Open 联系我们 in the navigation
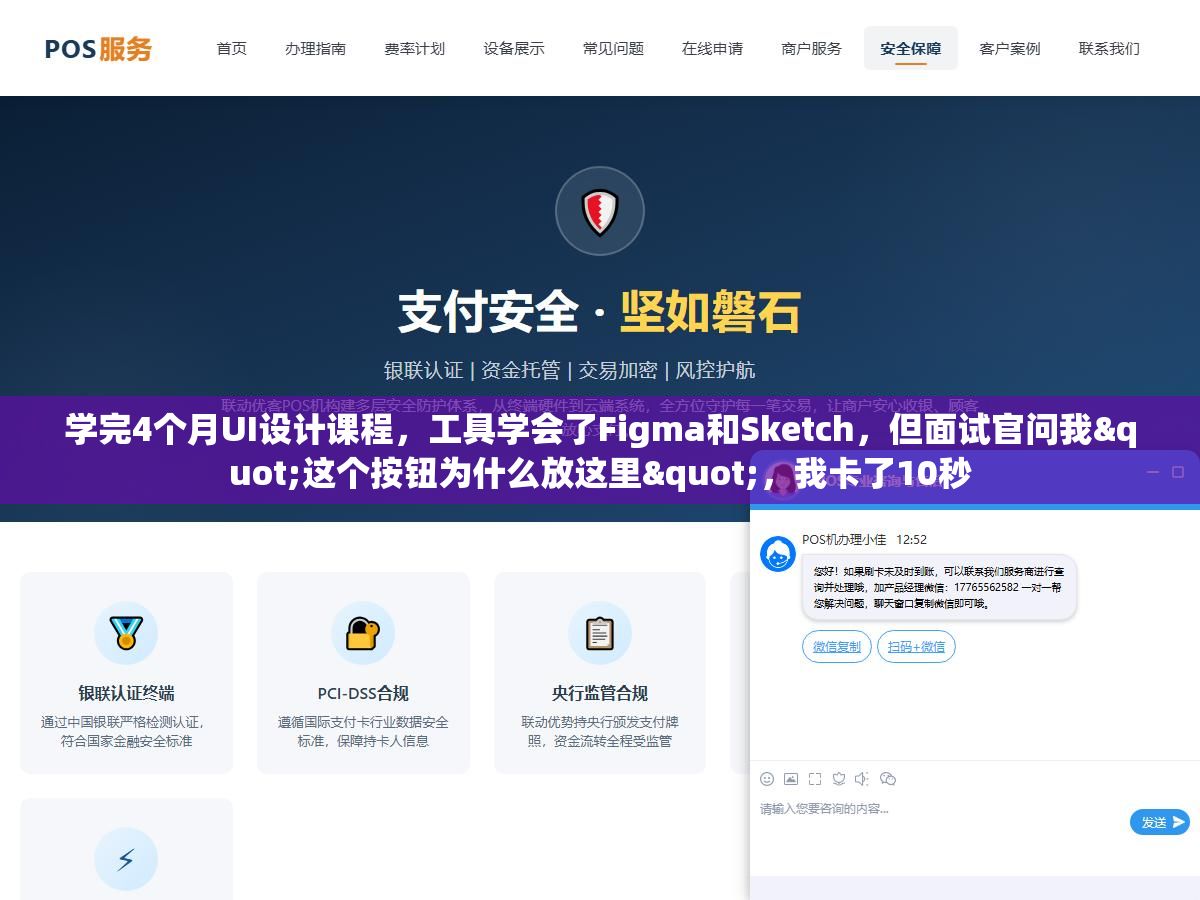The width and height of the screenshot is (1200, 900). 1109,48
